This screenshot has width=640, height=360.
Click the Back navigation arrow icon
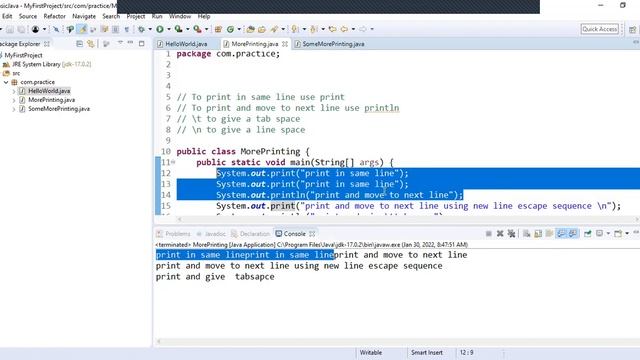(x=344, y=29)
